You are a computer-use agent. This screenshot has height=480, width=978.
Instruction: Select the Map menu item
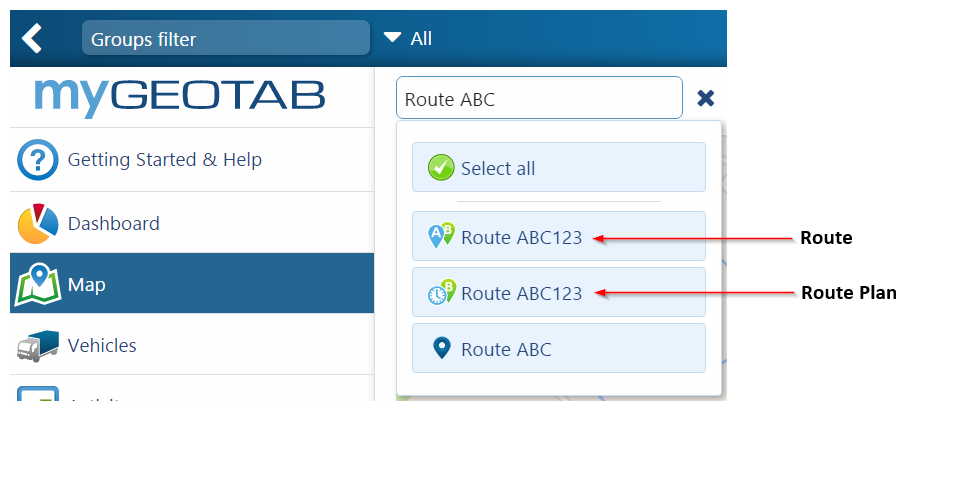(87, 285)
